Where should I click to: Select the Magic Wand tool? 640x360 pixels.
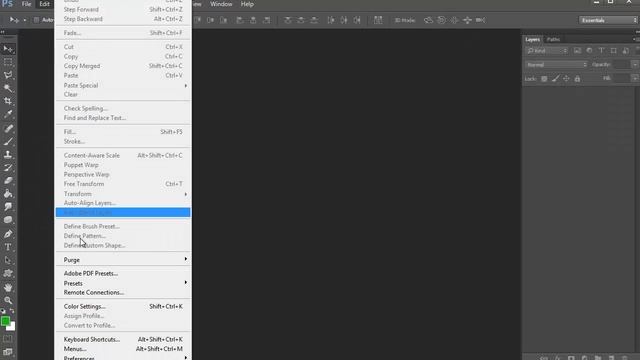8,88
